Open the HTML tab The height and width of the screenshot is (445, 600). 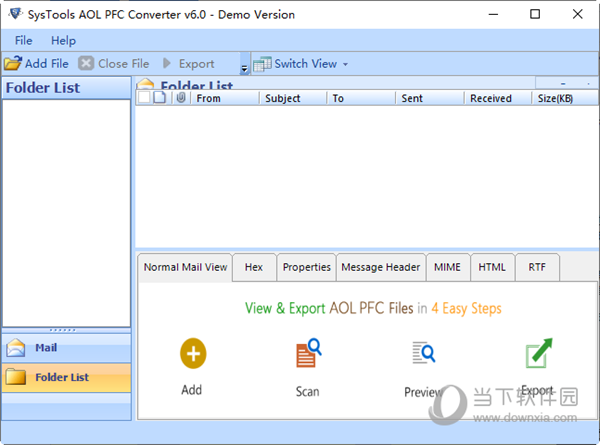[x=492, y=267]
